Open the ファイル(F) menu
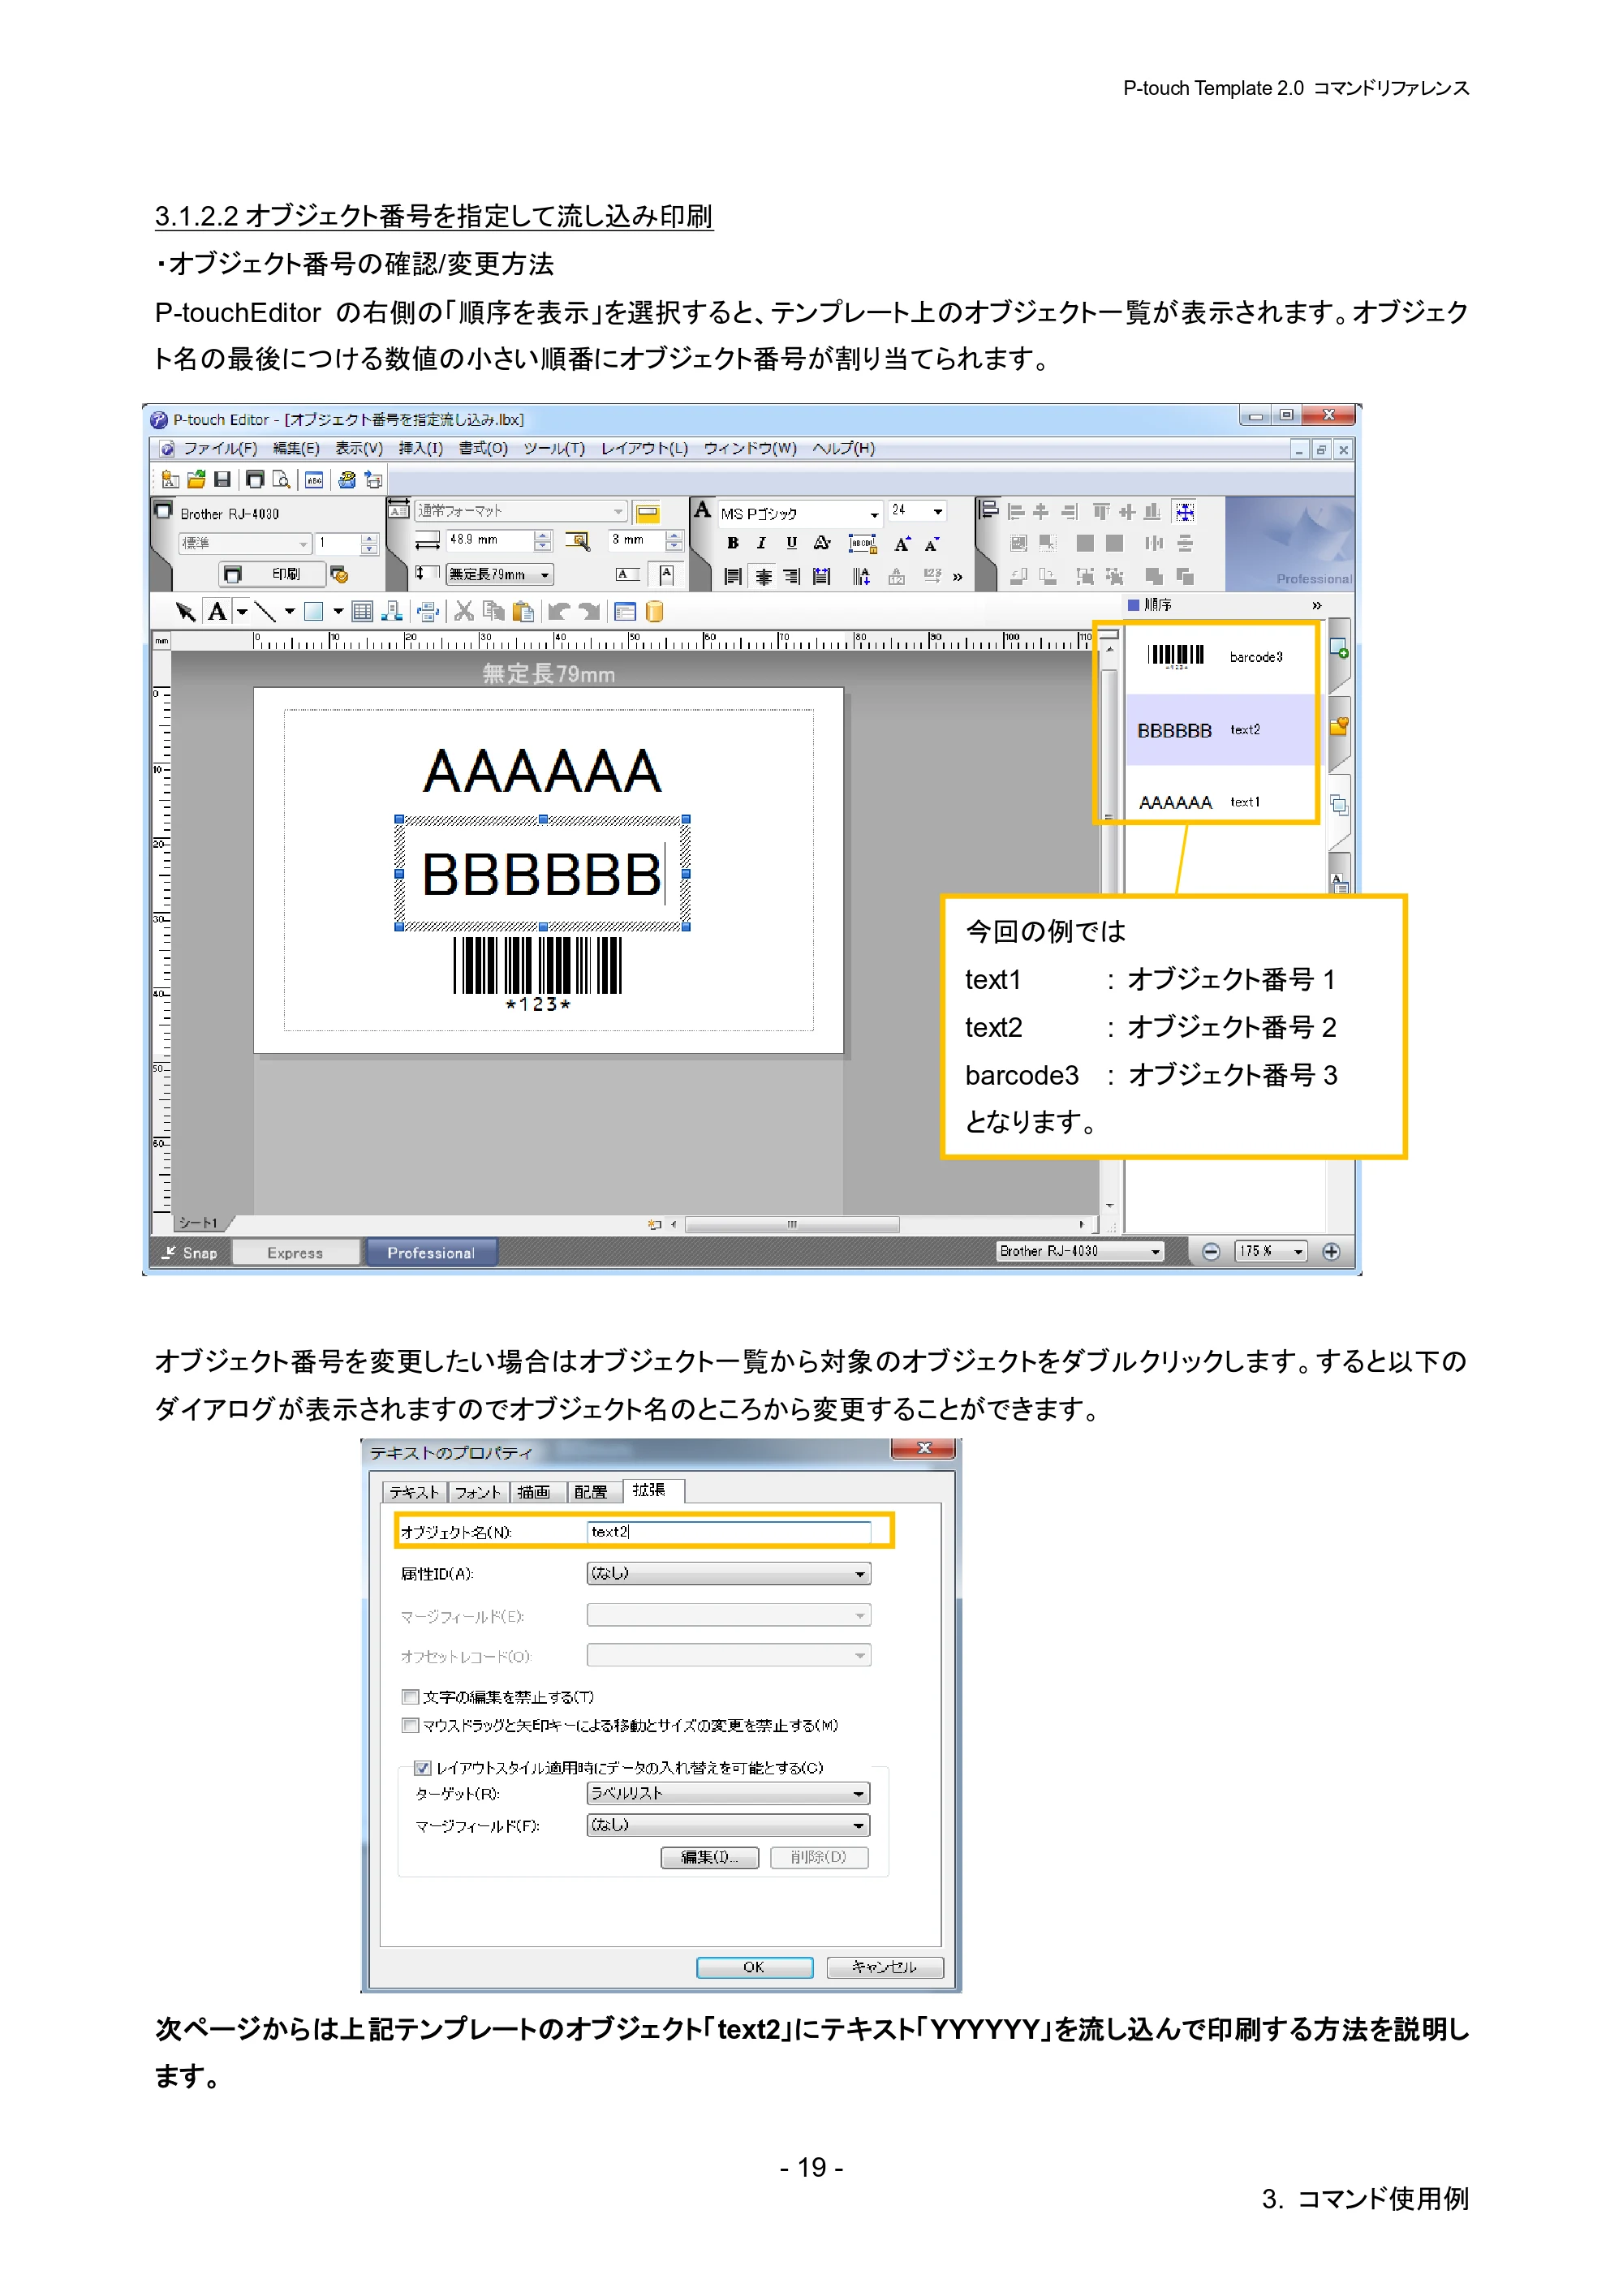The image size is (1623, 2296). [220, 449]
